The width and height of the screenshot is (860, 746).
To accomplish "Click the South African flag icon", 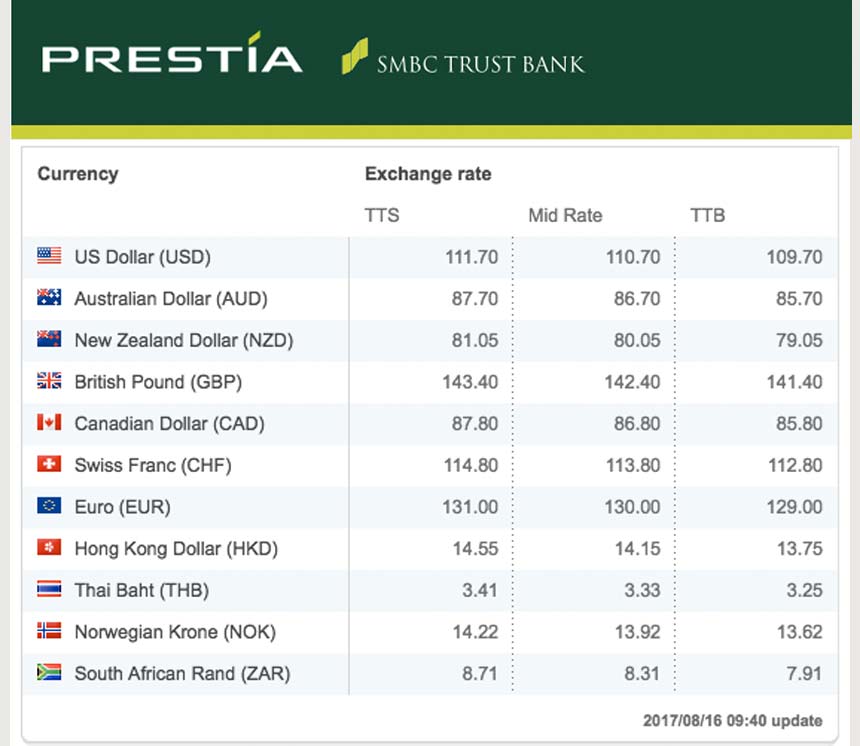I will point(49,673).
